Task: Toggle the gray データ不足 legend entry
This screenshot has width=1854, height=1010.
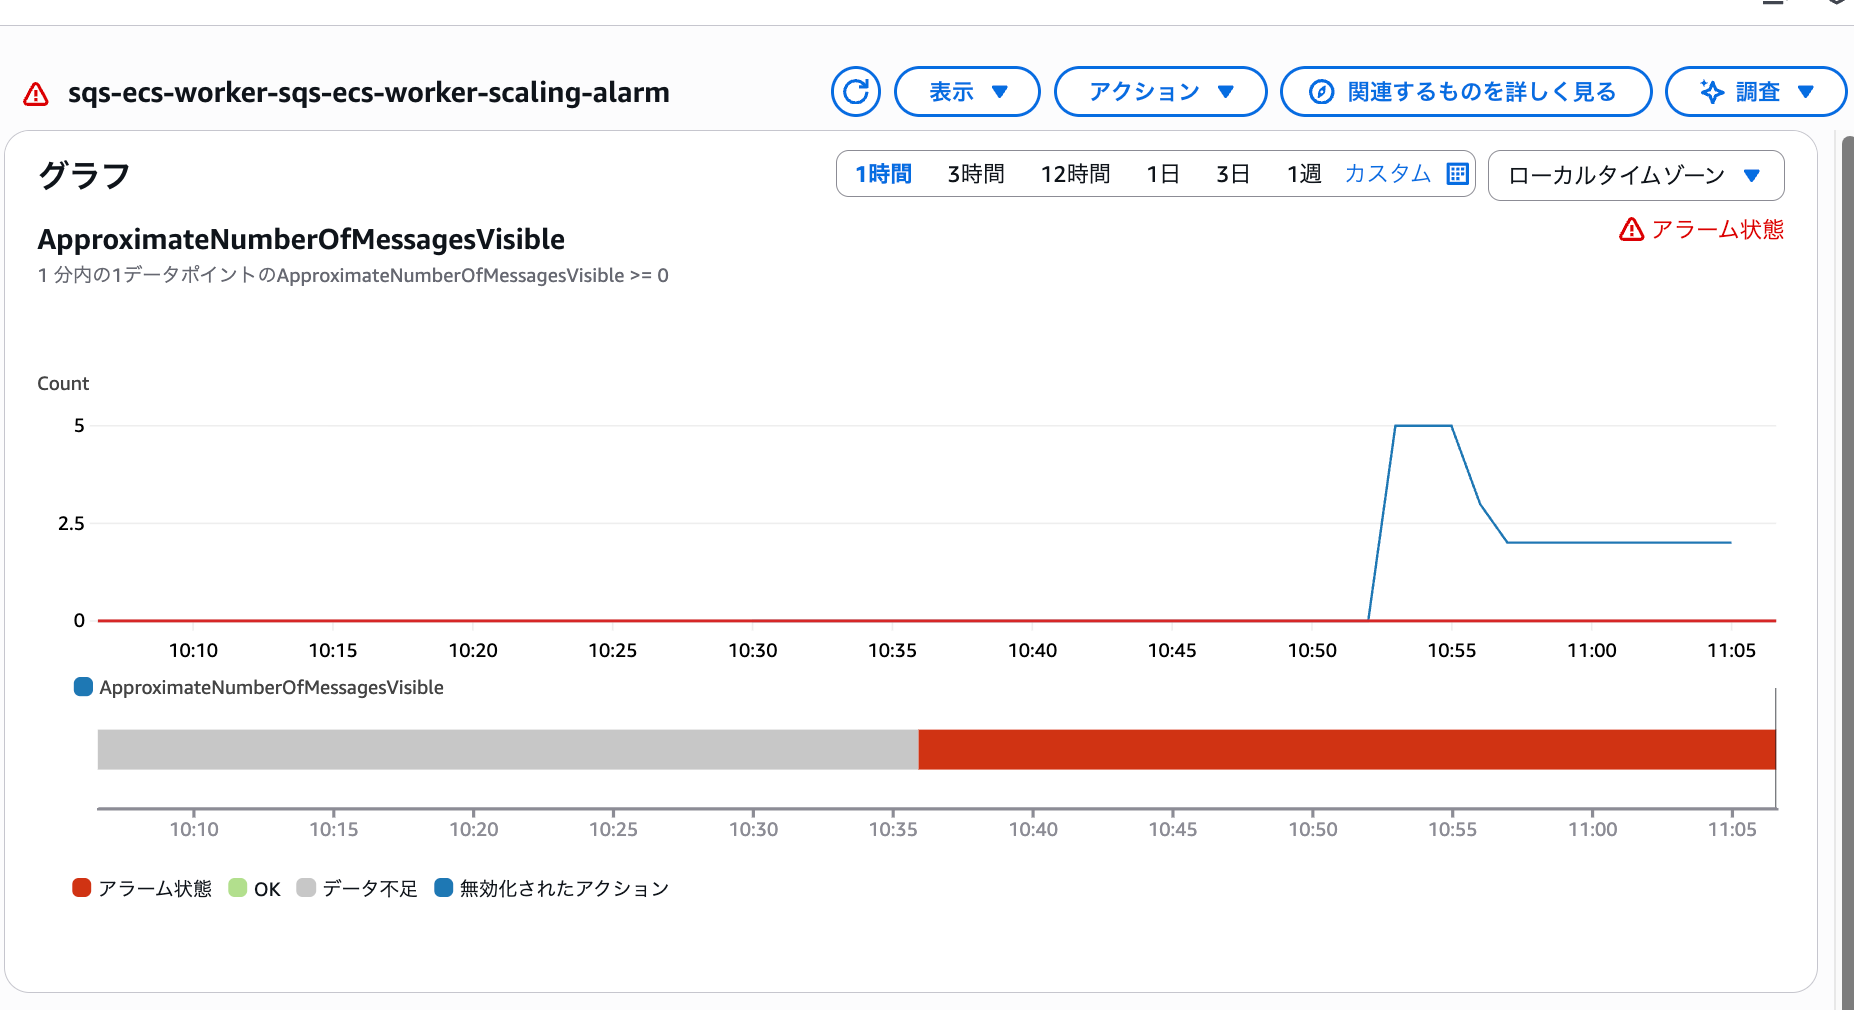Action: (306, 888)
